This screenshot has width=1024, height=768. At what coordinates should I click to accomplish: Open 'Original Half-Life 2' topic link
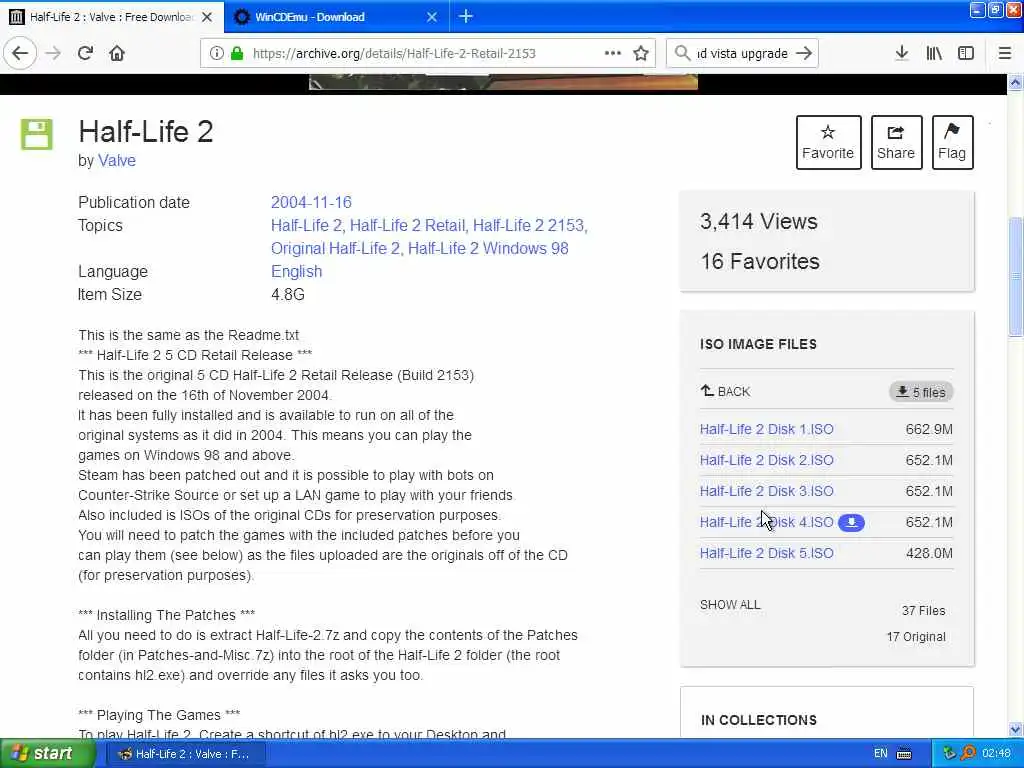click(336, 248)
